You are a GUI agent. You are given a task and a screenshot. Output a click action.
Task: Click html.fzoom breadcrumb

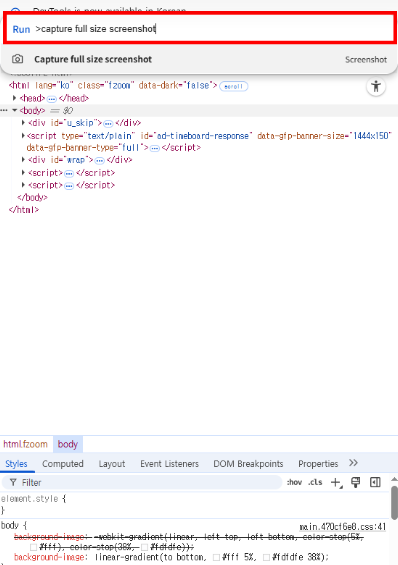26,444
